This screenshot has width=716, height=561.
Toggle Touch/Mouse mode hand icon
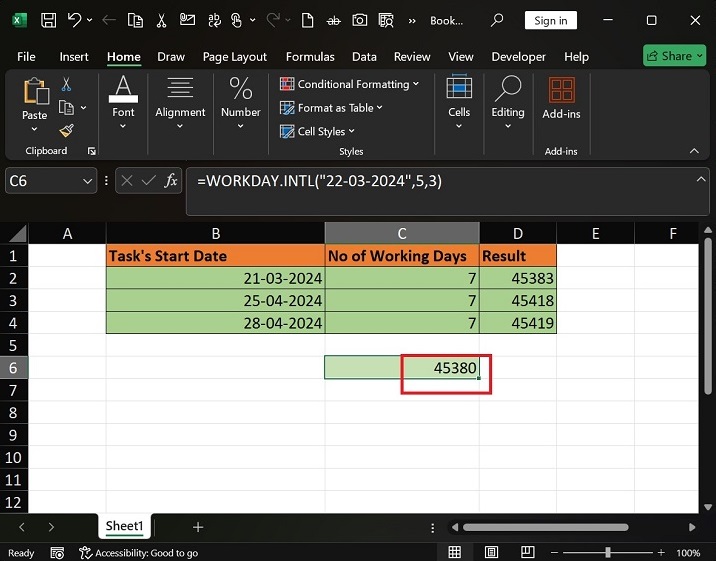click(236, 21)
